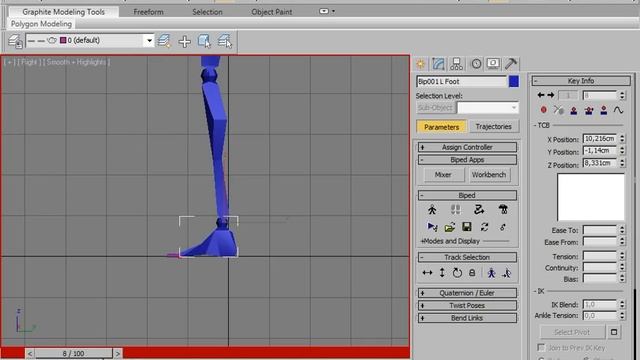Toggle Biped Motion Flow Mode icon
The width and height of the screenshot is (640, 360).
point(479,210)
